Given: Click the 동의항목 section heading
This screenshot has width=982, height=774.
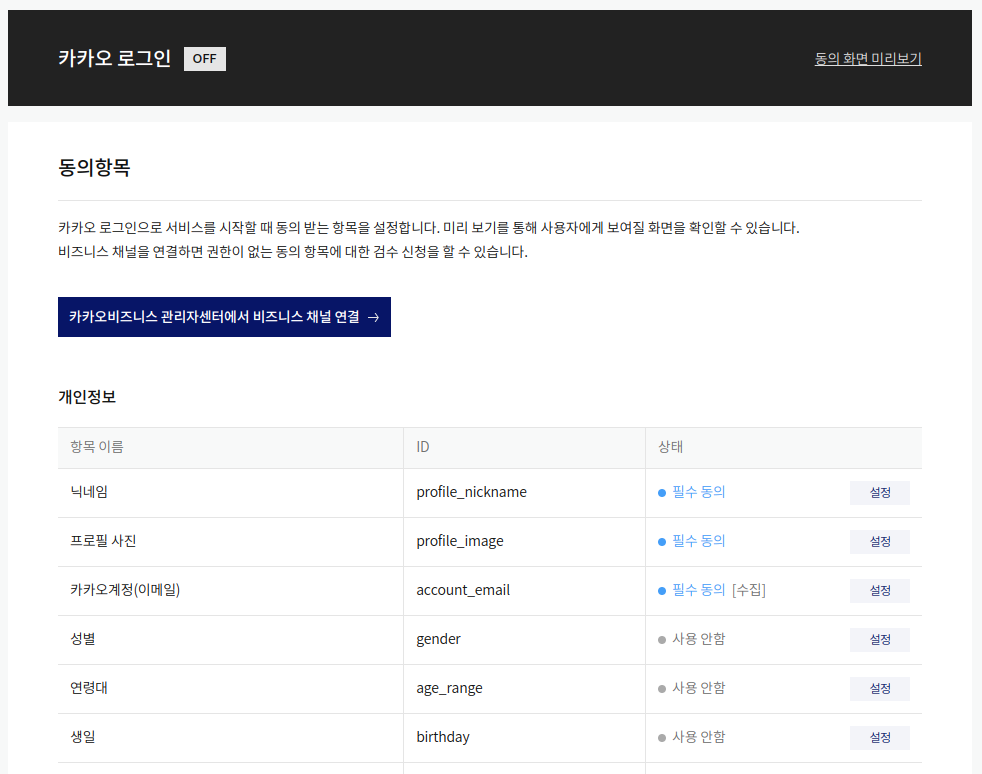Looking at the screenshot, I should [94, 167].
